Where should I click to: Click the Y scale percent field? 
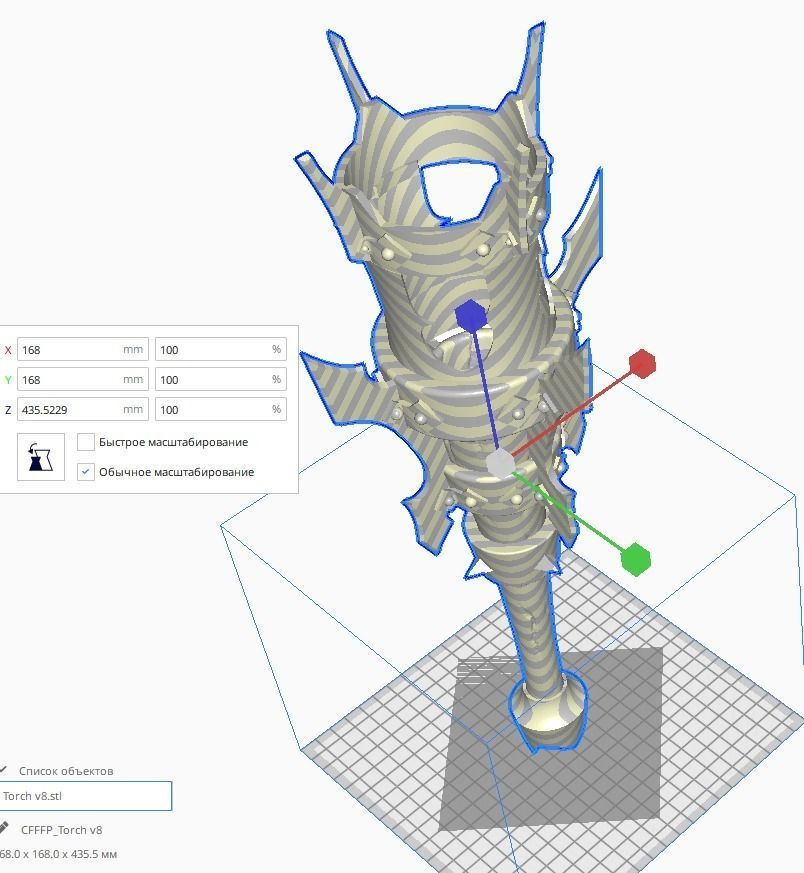(x=220, y=379)
